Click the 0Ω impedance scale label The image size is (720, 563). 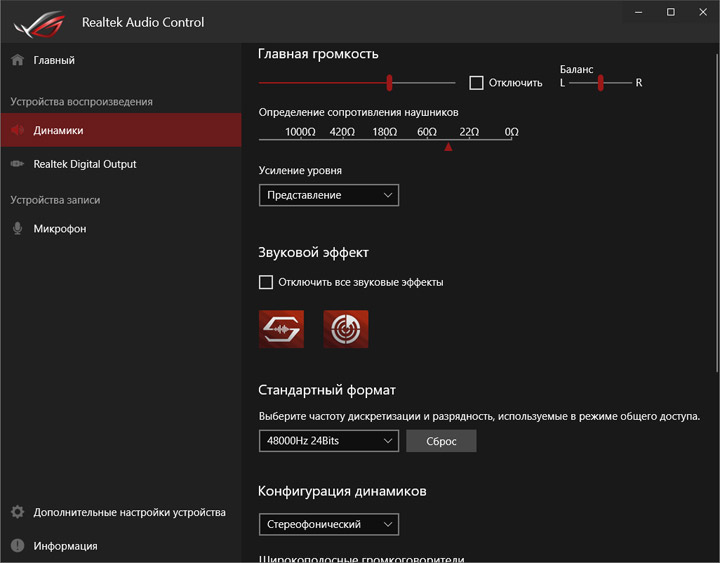512,132
